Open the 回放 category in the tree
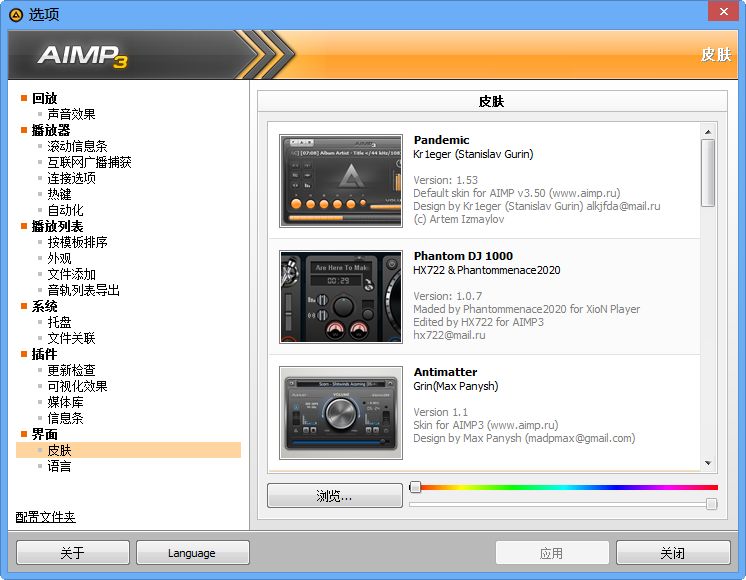The width and height of the screenshot is (746, 580). pos(44,98)
